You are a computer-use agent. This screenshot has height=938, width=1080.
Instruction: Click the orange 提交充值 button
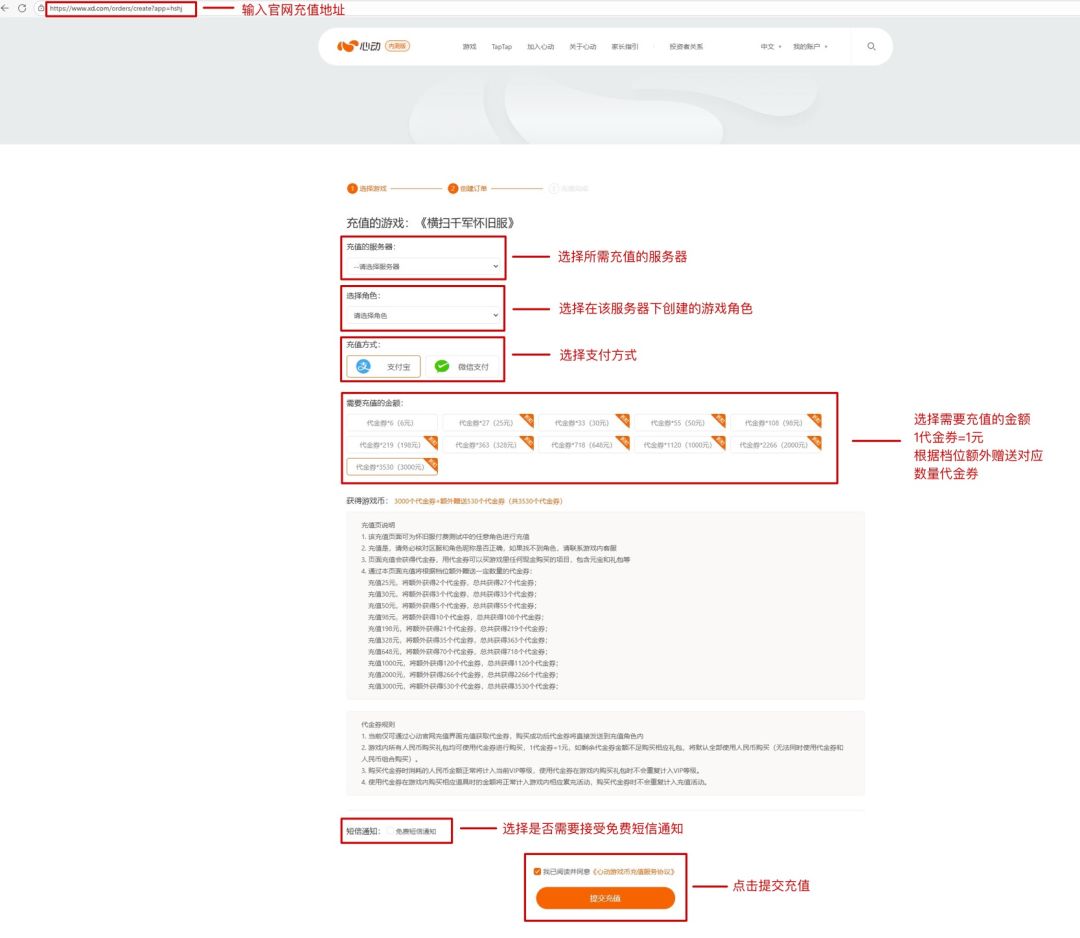(605, 898)
